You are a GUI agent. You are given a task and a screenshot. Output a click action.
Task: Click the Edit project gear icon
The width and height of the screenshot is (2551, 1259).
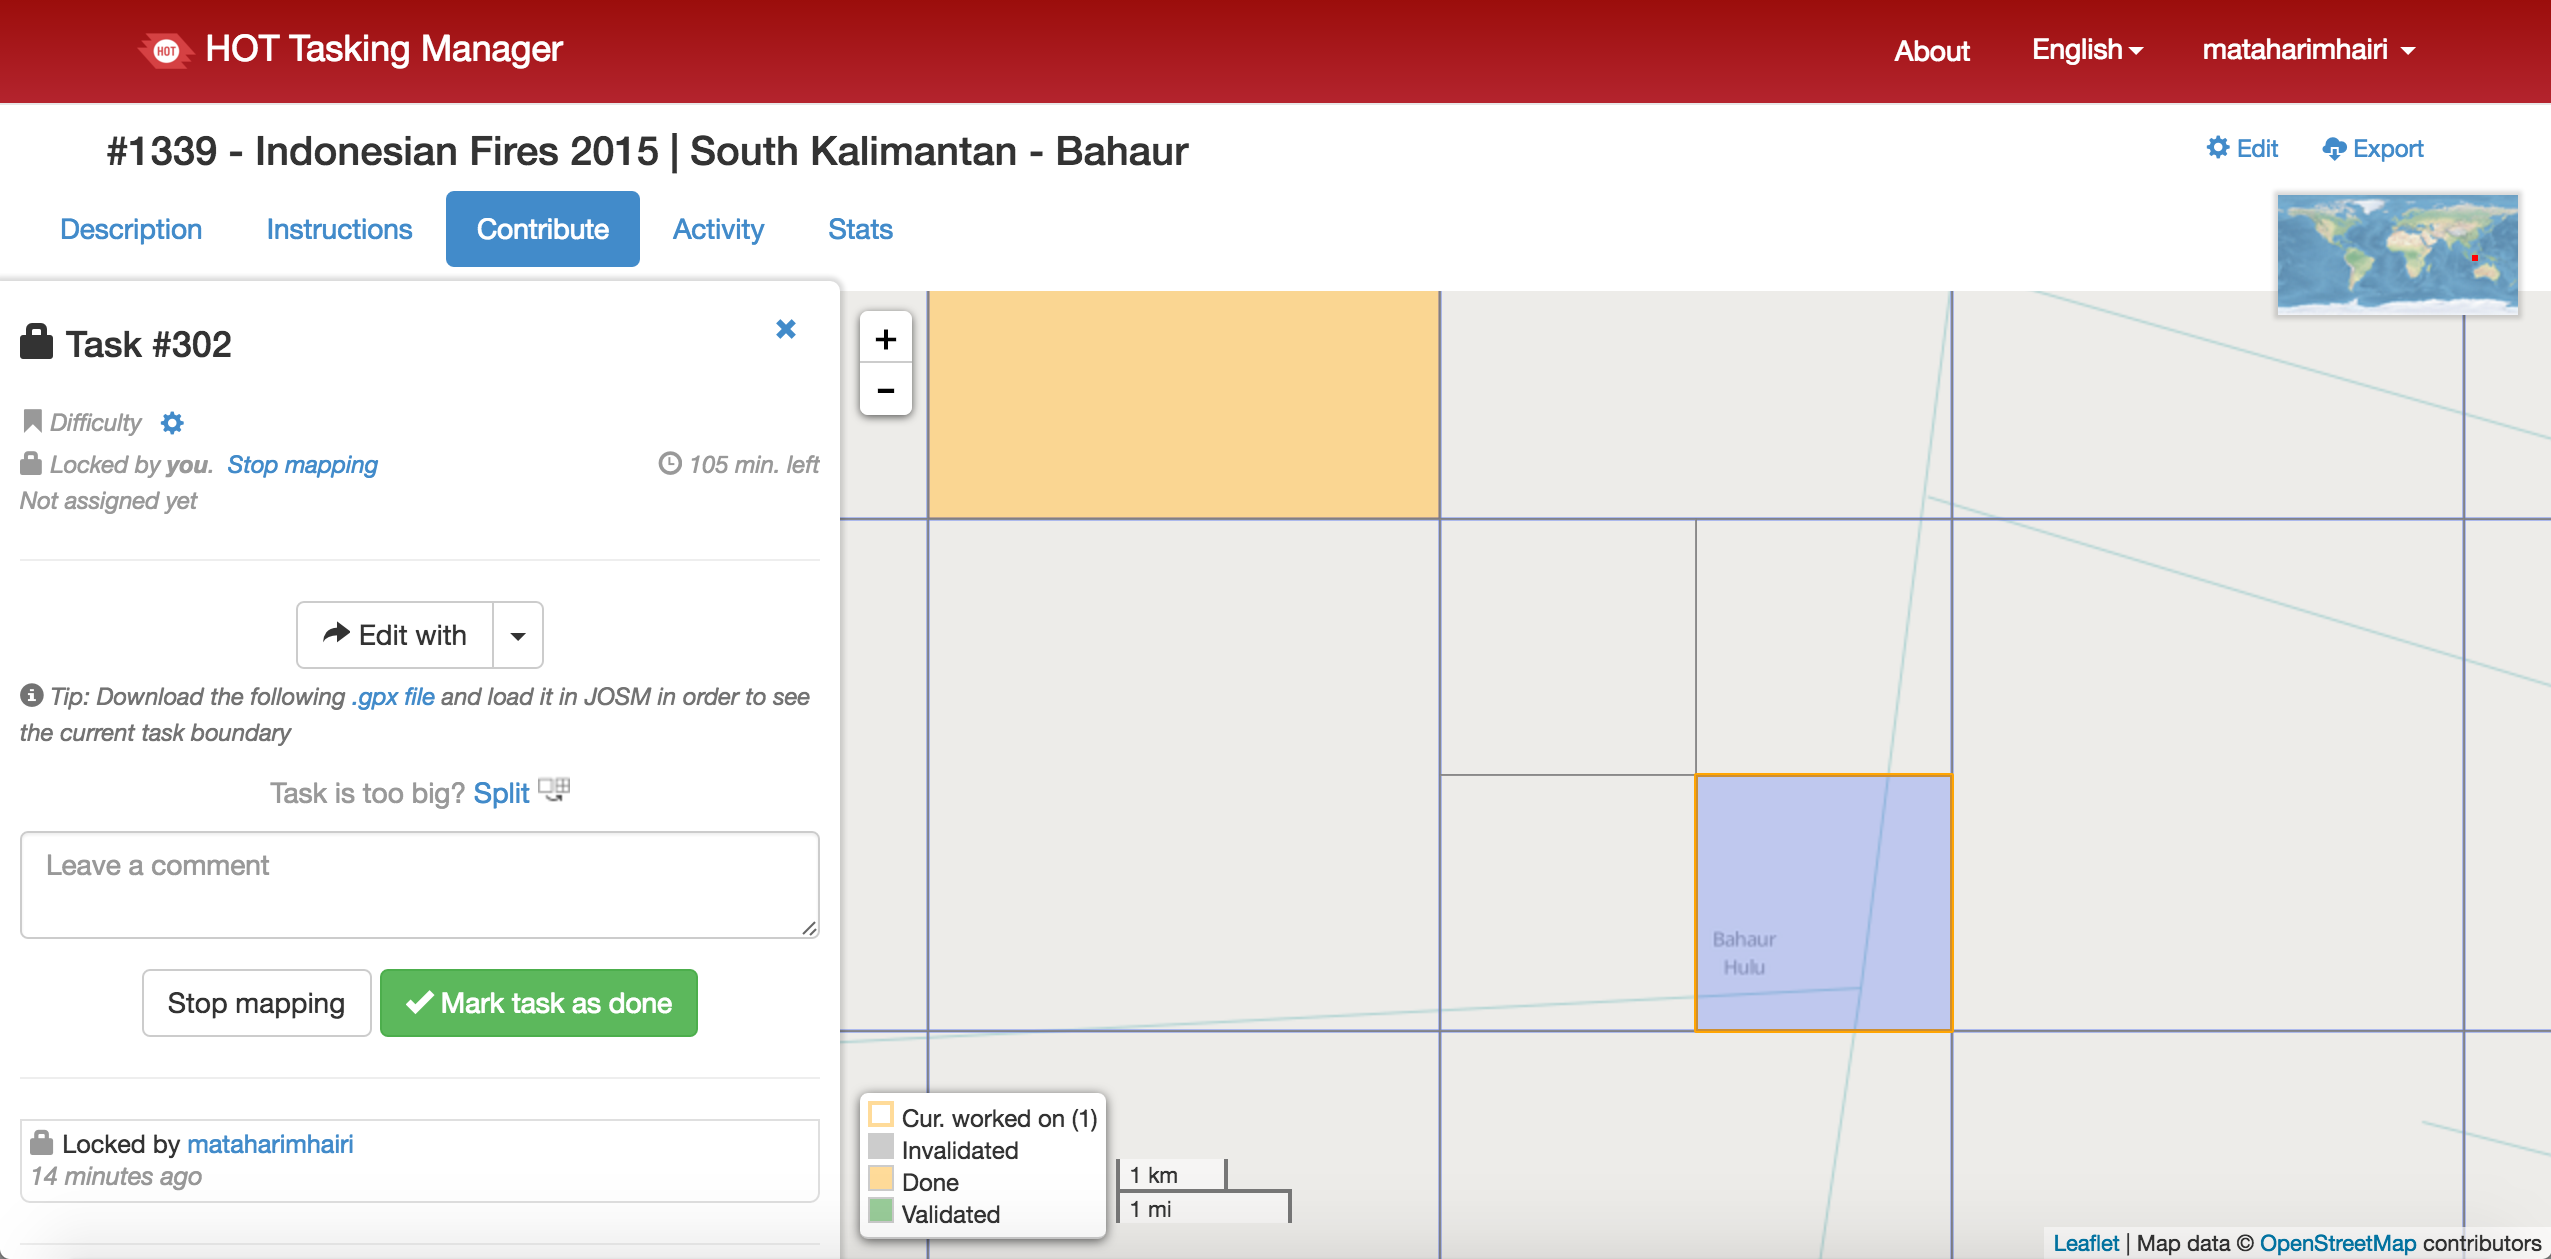coord(2217,148)
